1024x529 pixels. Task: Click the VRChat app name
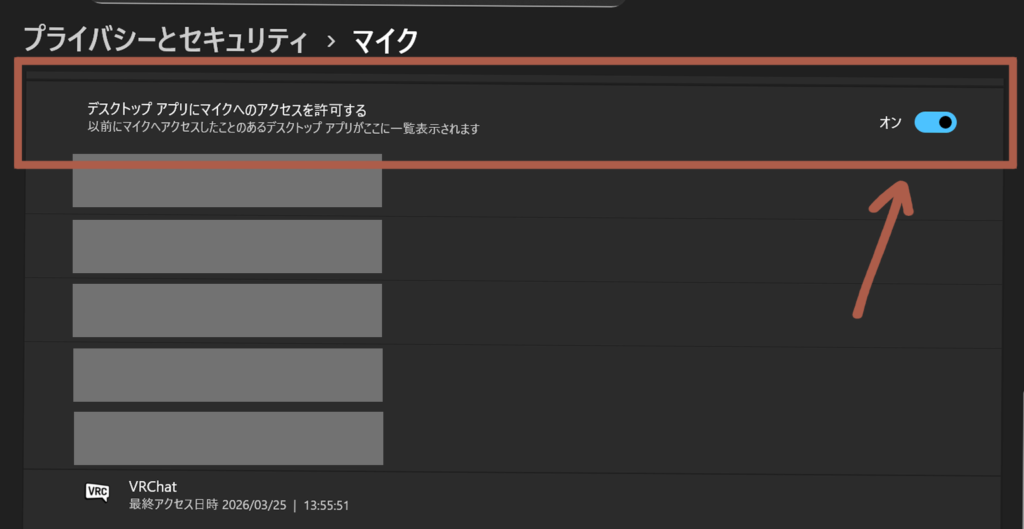153,486
